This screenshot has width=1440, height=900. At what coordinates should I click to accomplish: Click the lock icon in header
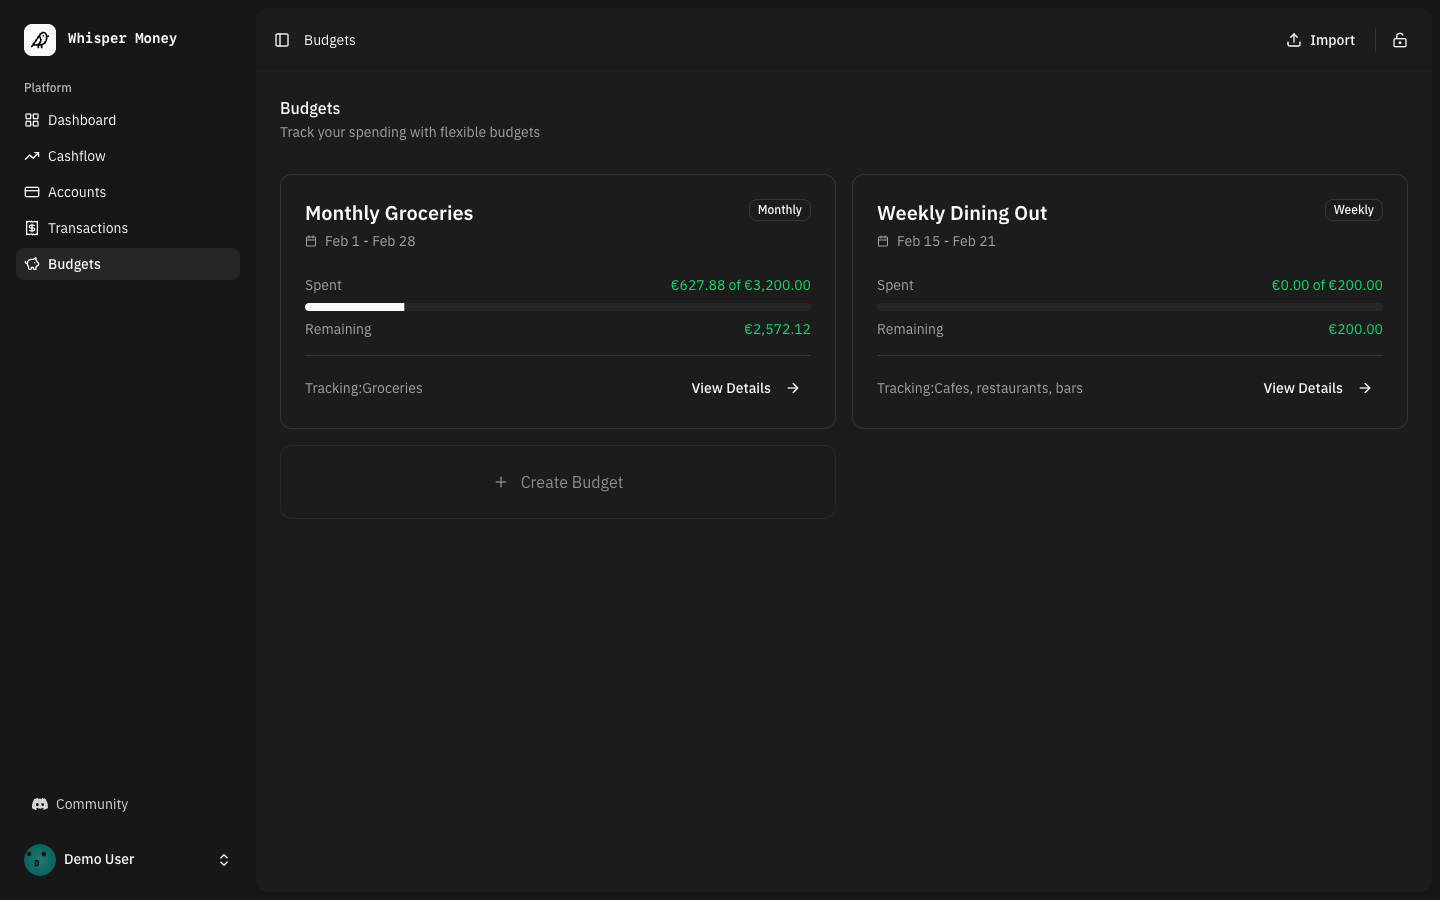coord(1400,40)
